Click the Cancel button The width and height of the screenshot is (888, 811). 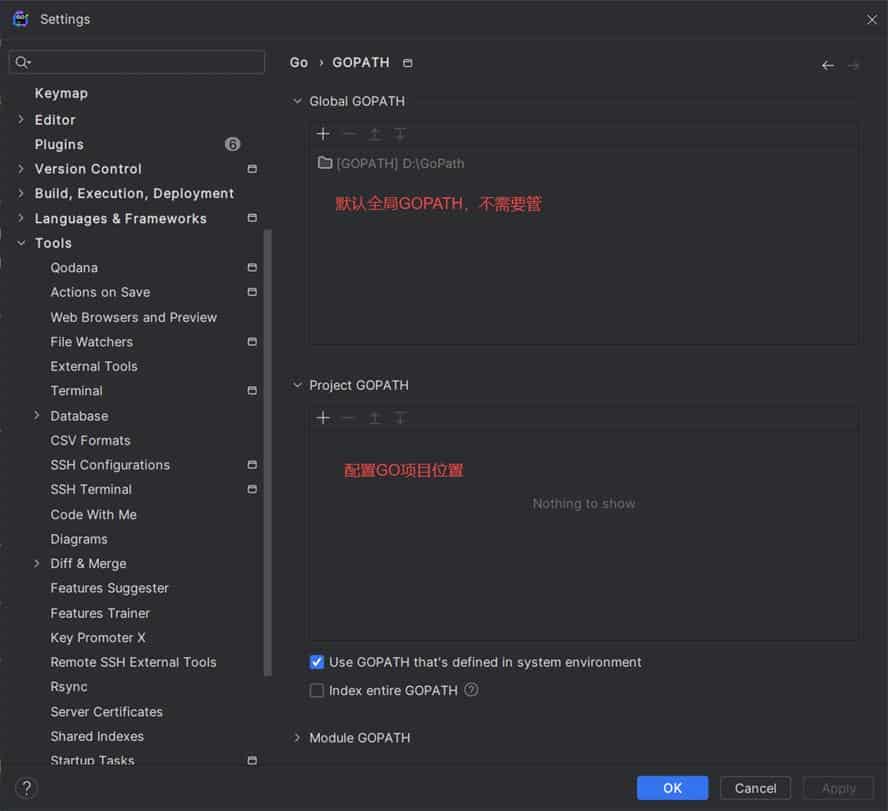tap(755, 788)
